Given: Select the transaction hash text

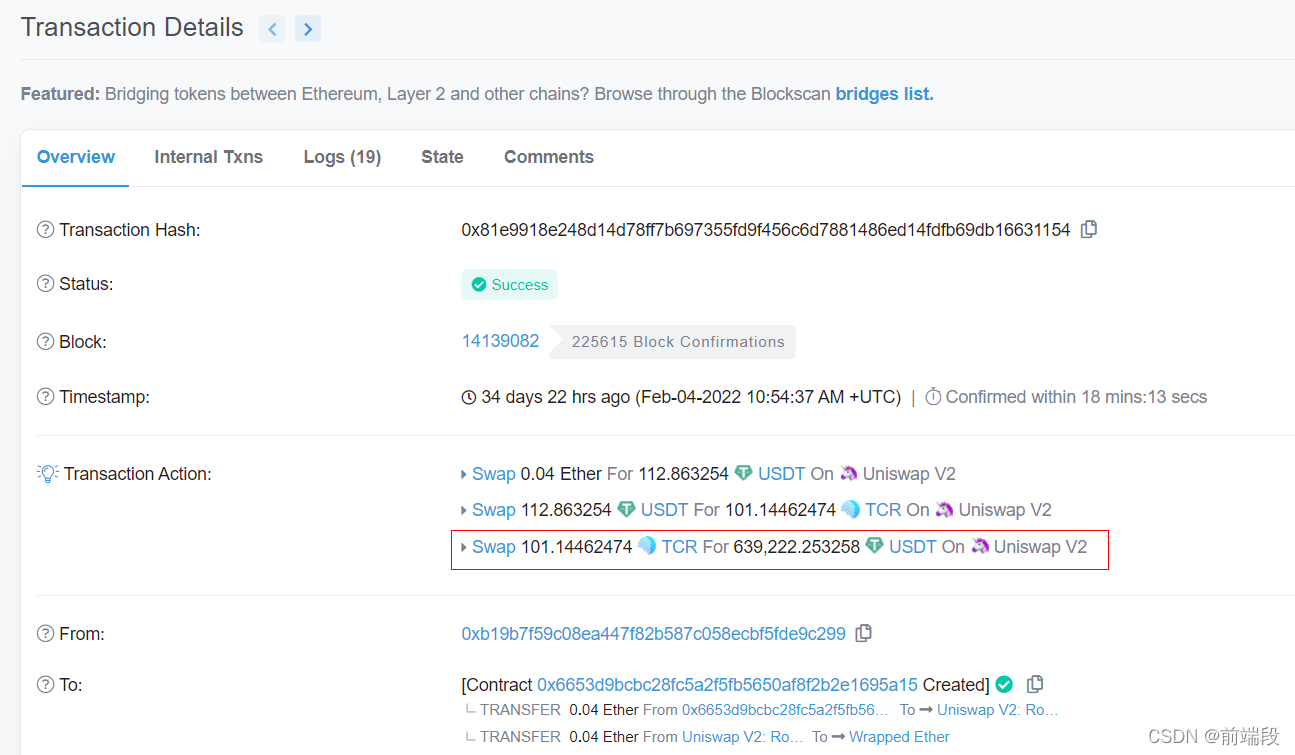Looking at the screenshot, I should (766, 229).
